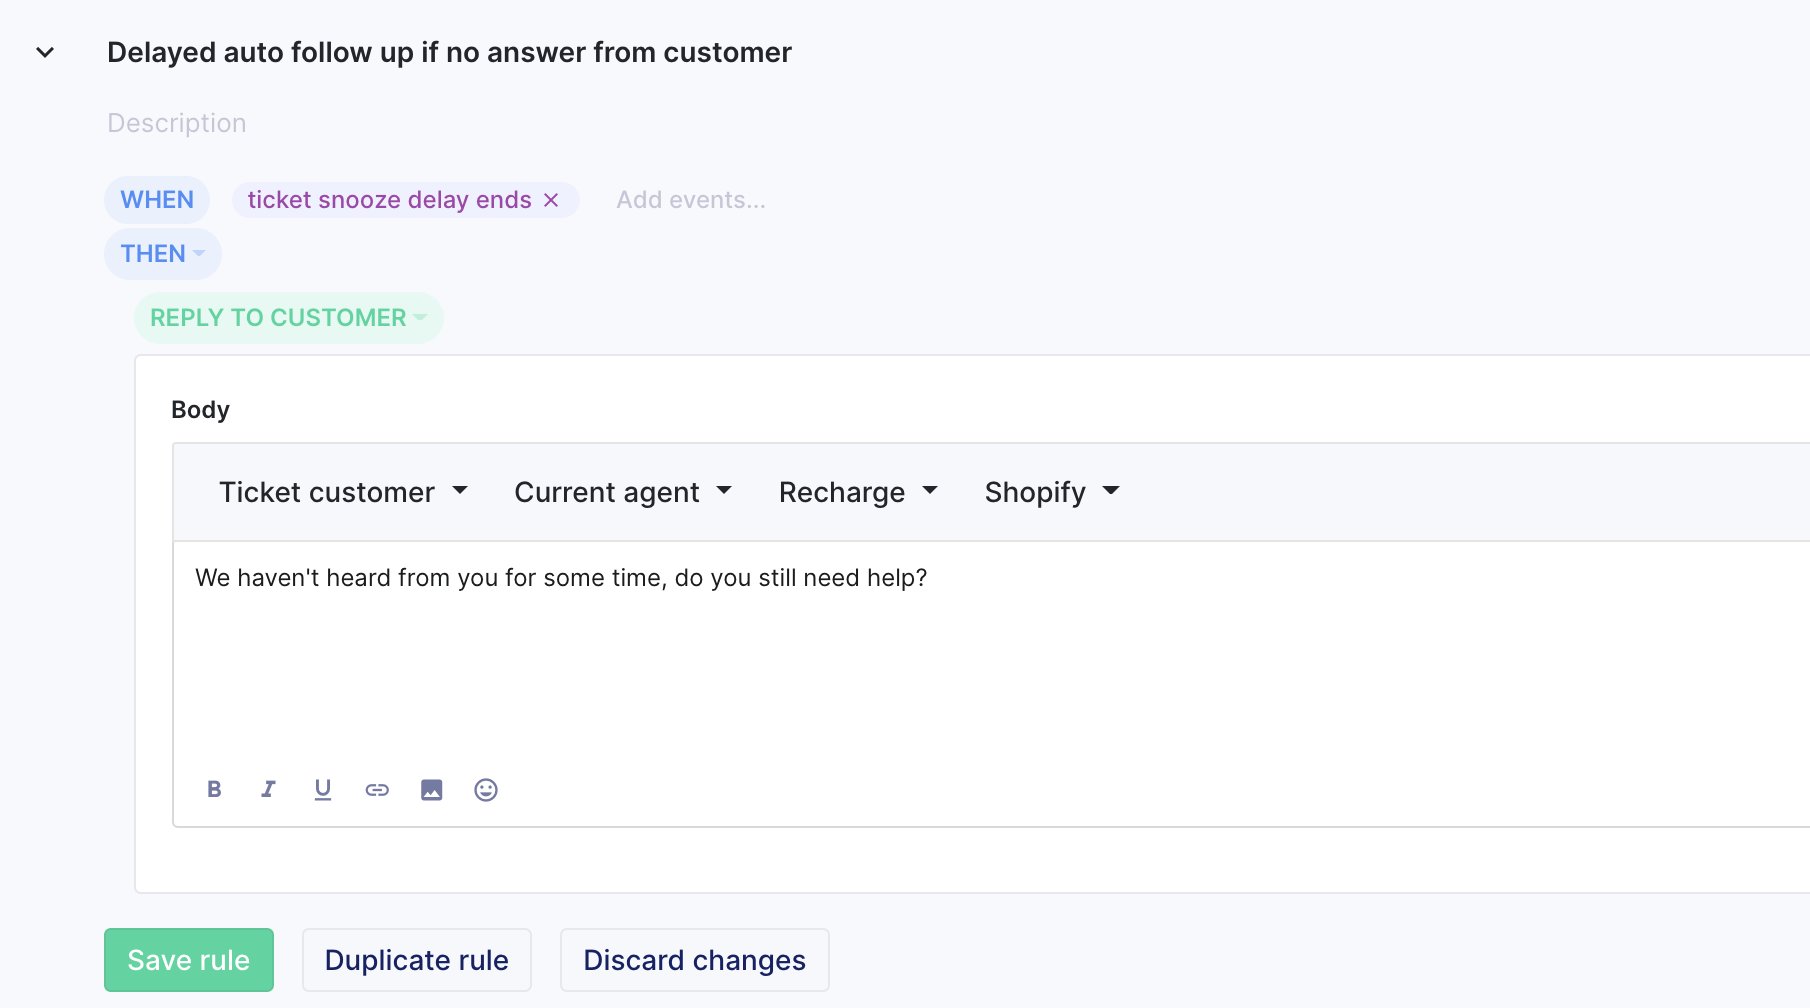Insert an image with the image icon
Viewport: 1810px width, 1008px height.
tap(432, 790)
